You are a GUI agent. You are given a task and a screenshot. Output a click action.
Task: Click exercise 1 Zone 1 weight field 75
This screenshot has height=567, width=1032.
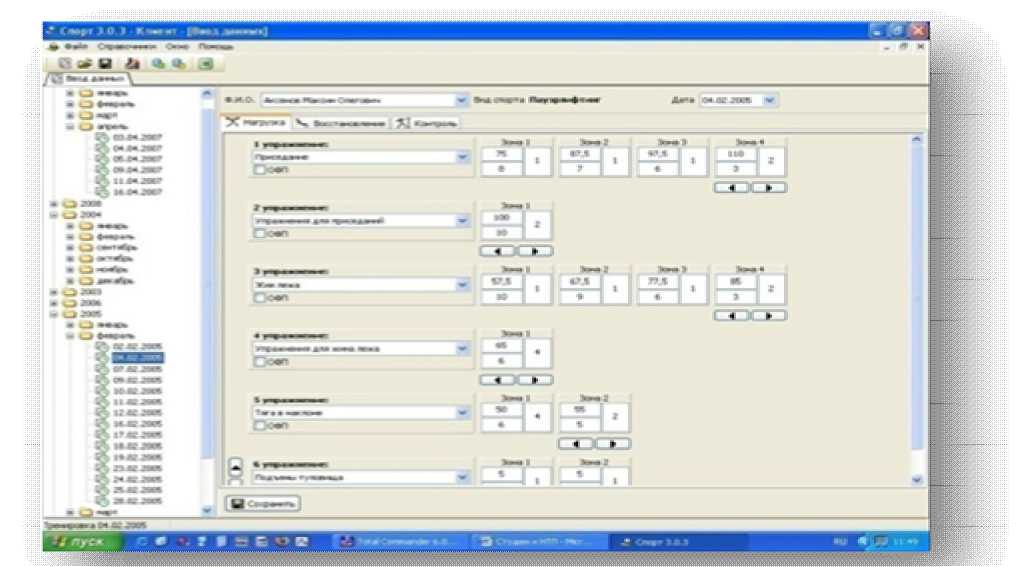pos(502,154)
